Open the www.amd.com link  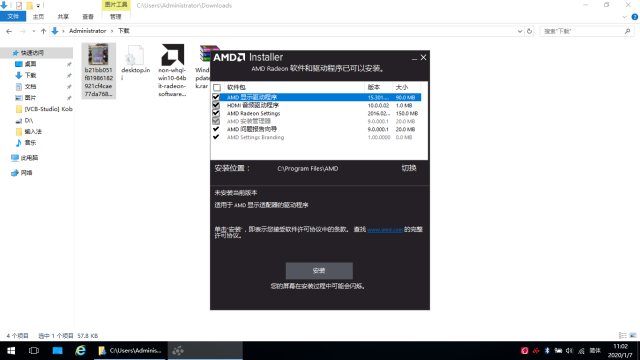(x=385, y=230)
